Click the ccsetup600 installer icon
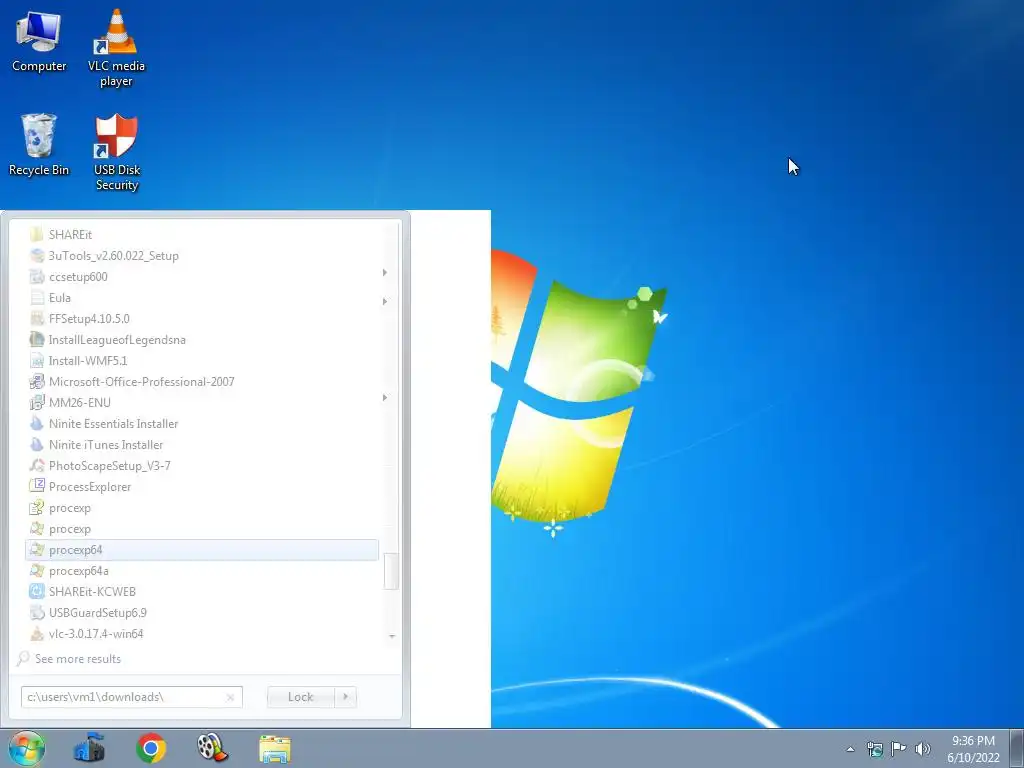The height and width of the screenshot is (768, 1024). tap(37, 276)
